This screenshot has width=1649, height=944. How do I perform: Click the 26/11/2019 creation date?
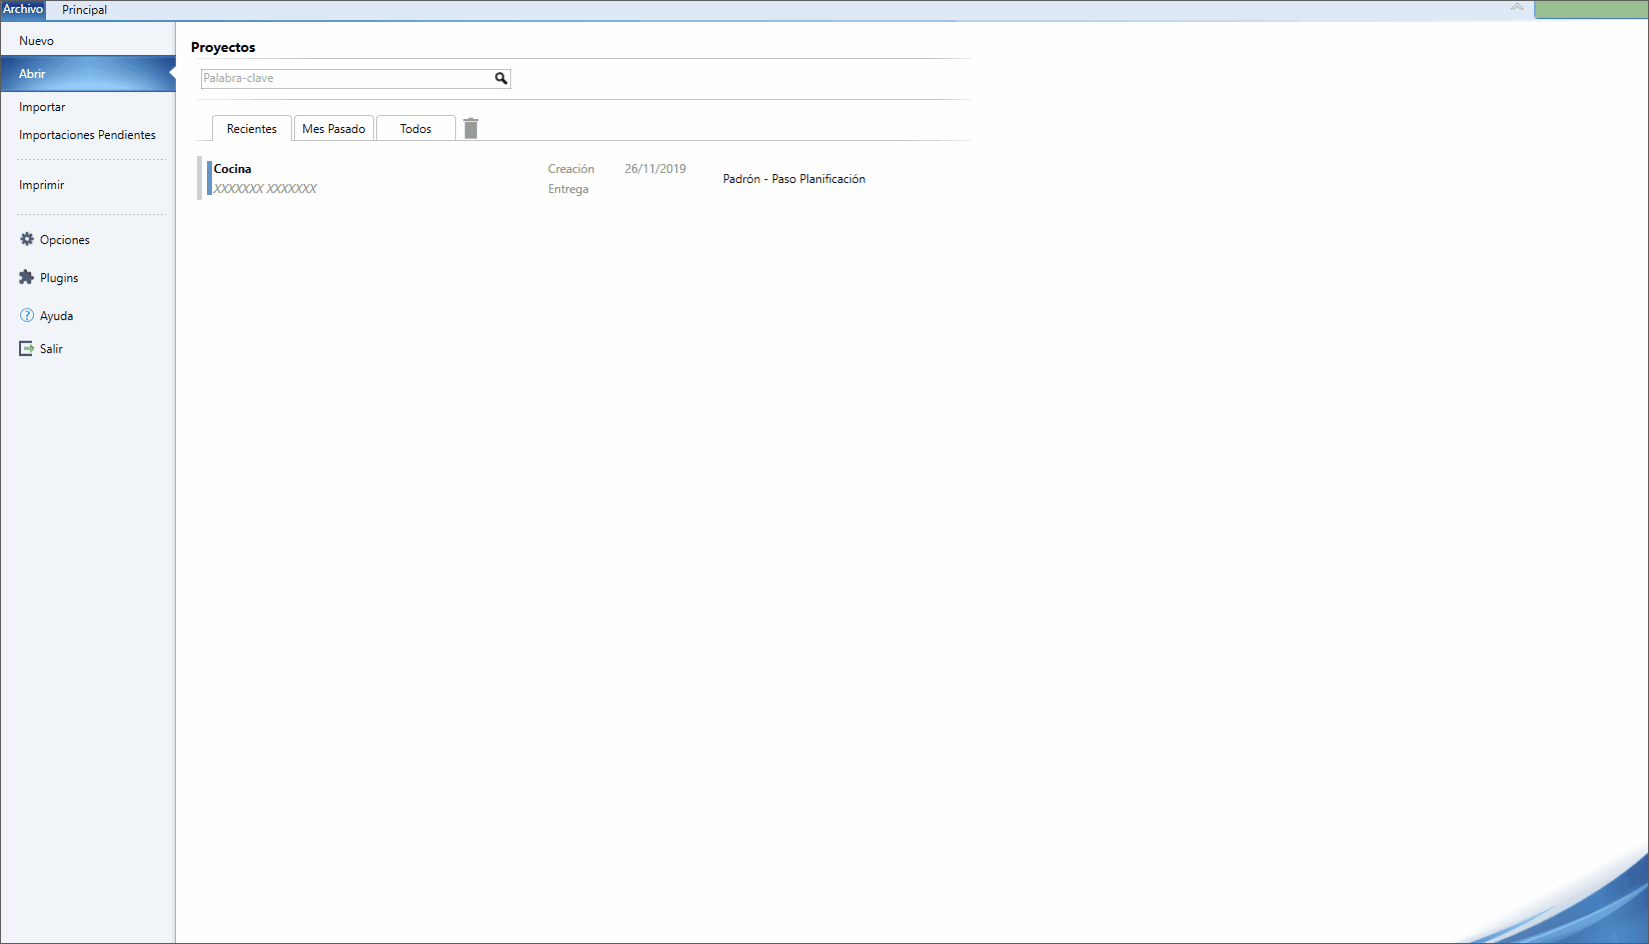point(655,169)
